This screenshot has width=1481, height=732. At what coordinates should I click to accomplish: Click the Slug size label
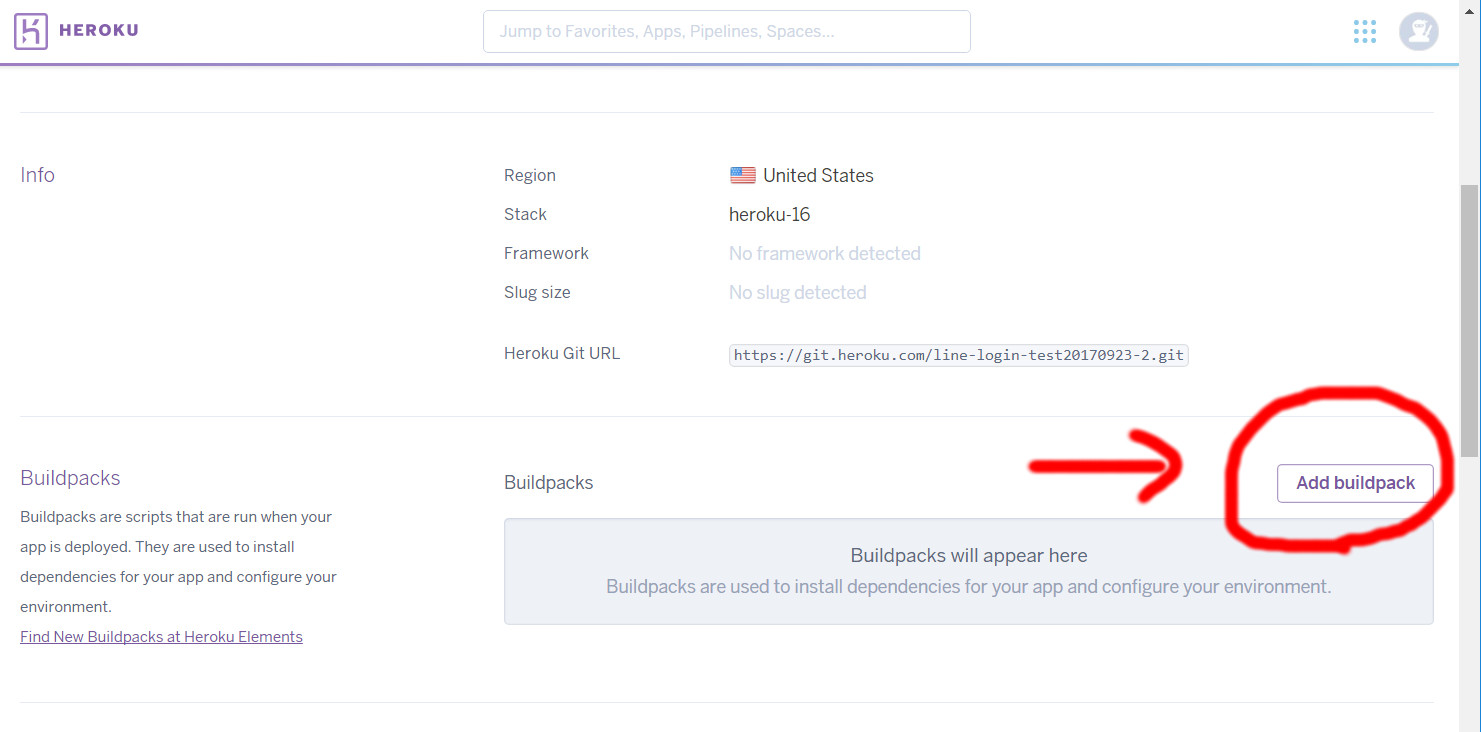[537, 292]
